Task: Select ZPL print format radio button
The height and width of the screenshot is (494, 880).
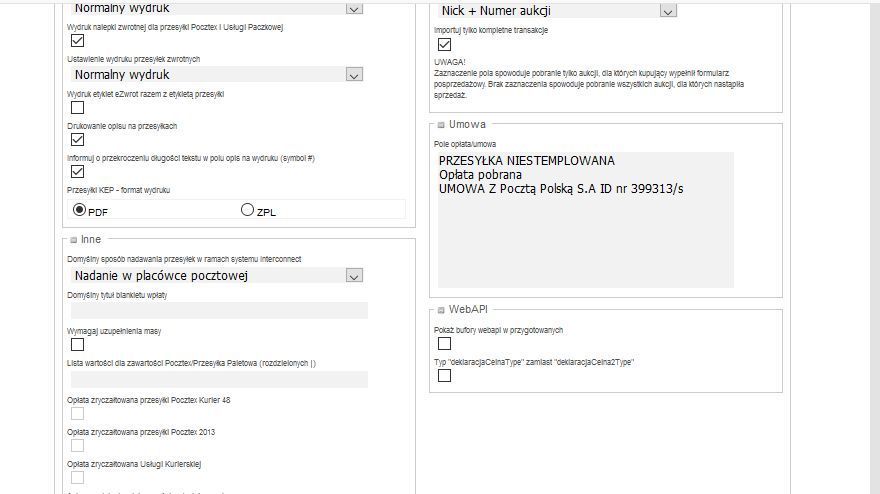Action: [247, 210]
